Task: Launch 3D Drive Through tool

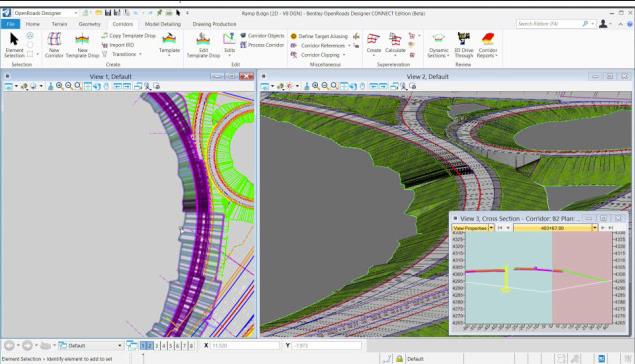Action: [464, 45]
